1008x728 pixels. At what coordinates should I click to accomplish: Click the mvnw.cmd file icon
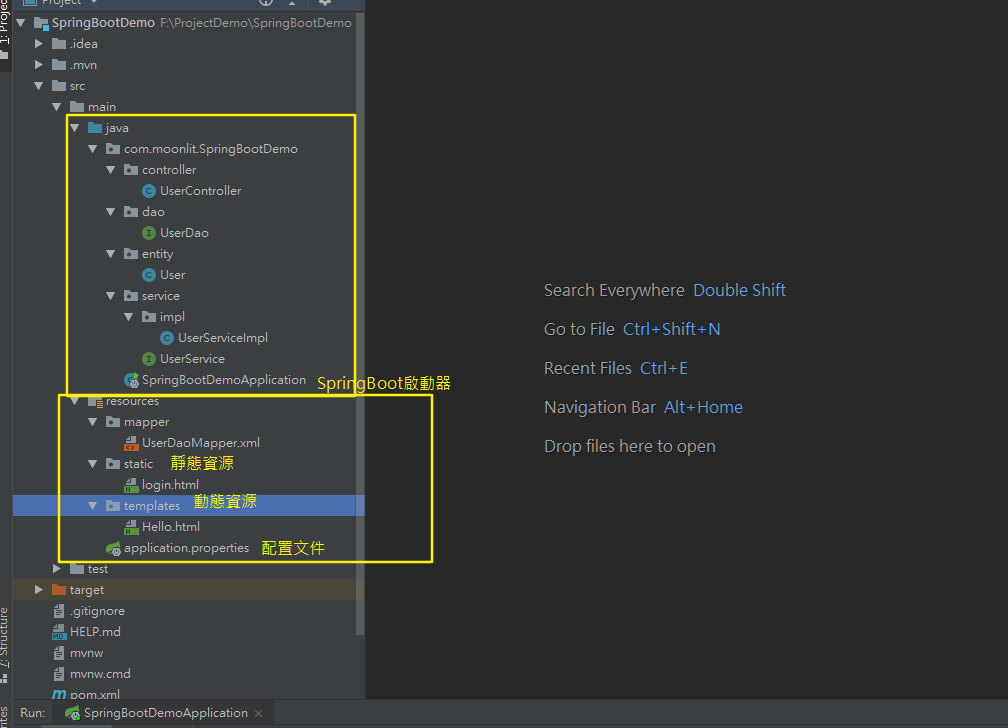pos(58,674)
